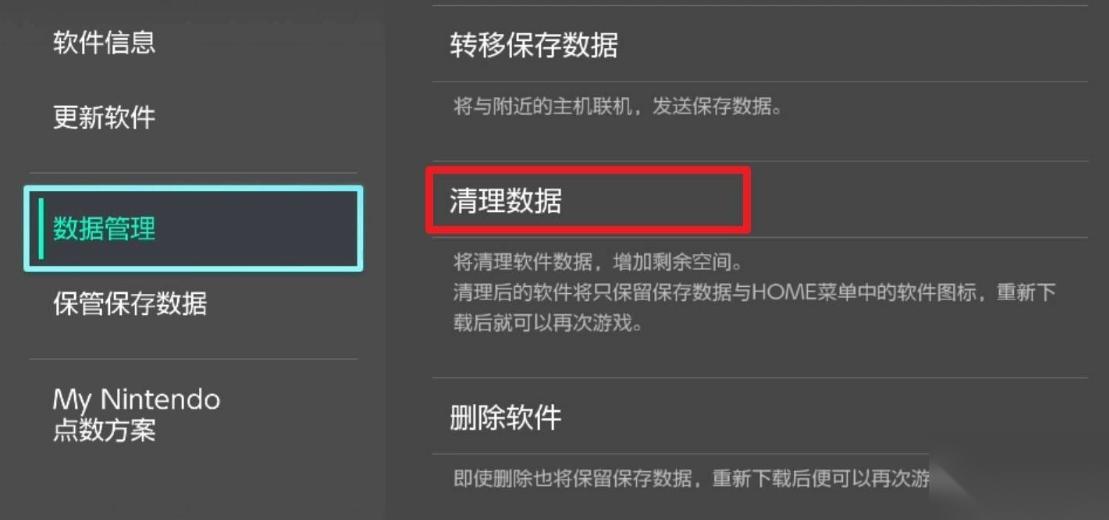1109x520 pixels.
Task: Select 更新软件 in the sidebar
Action: pos(104,117)
